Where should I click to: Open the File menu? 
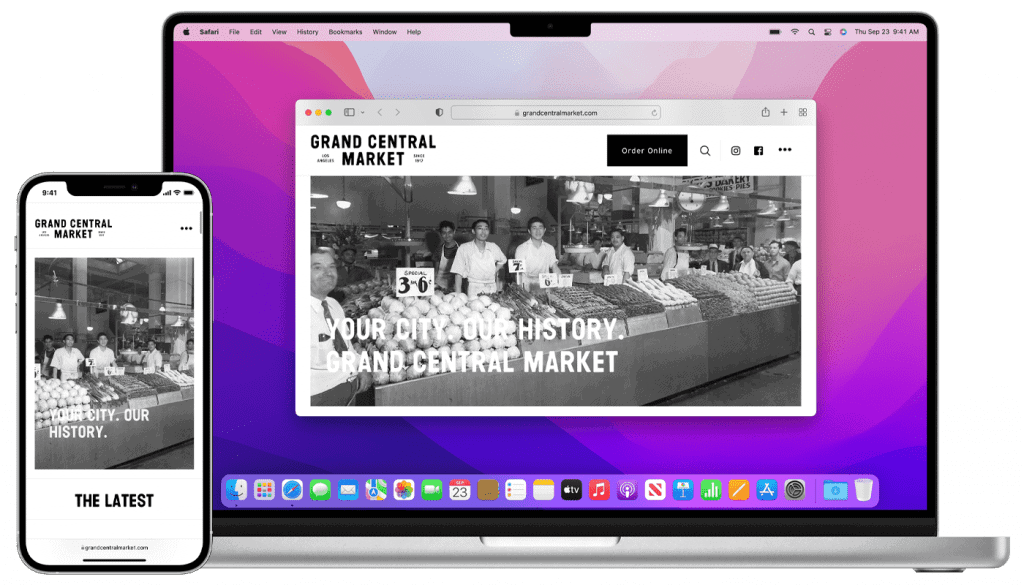(234, 31)
